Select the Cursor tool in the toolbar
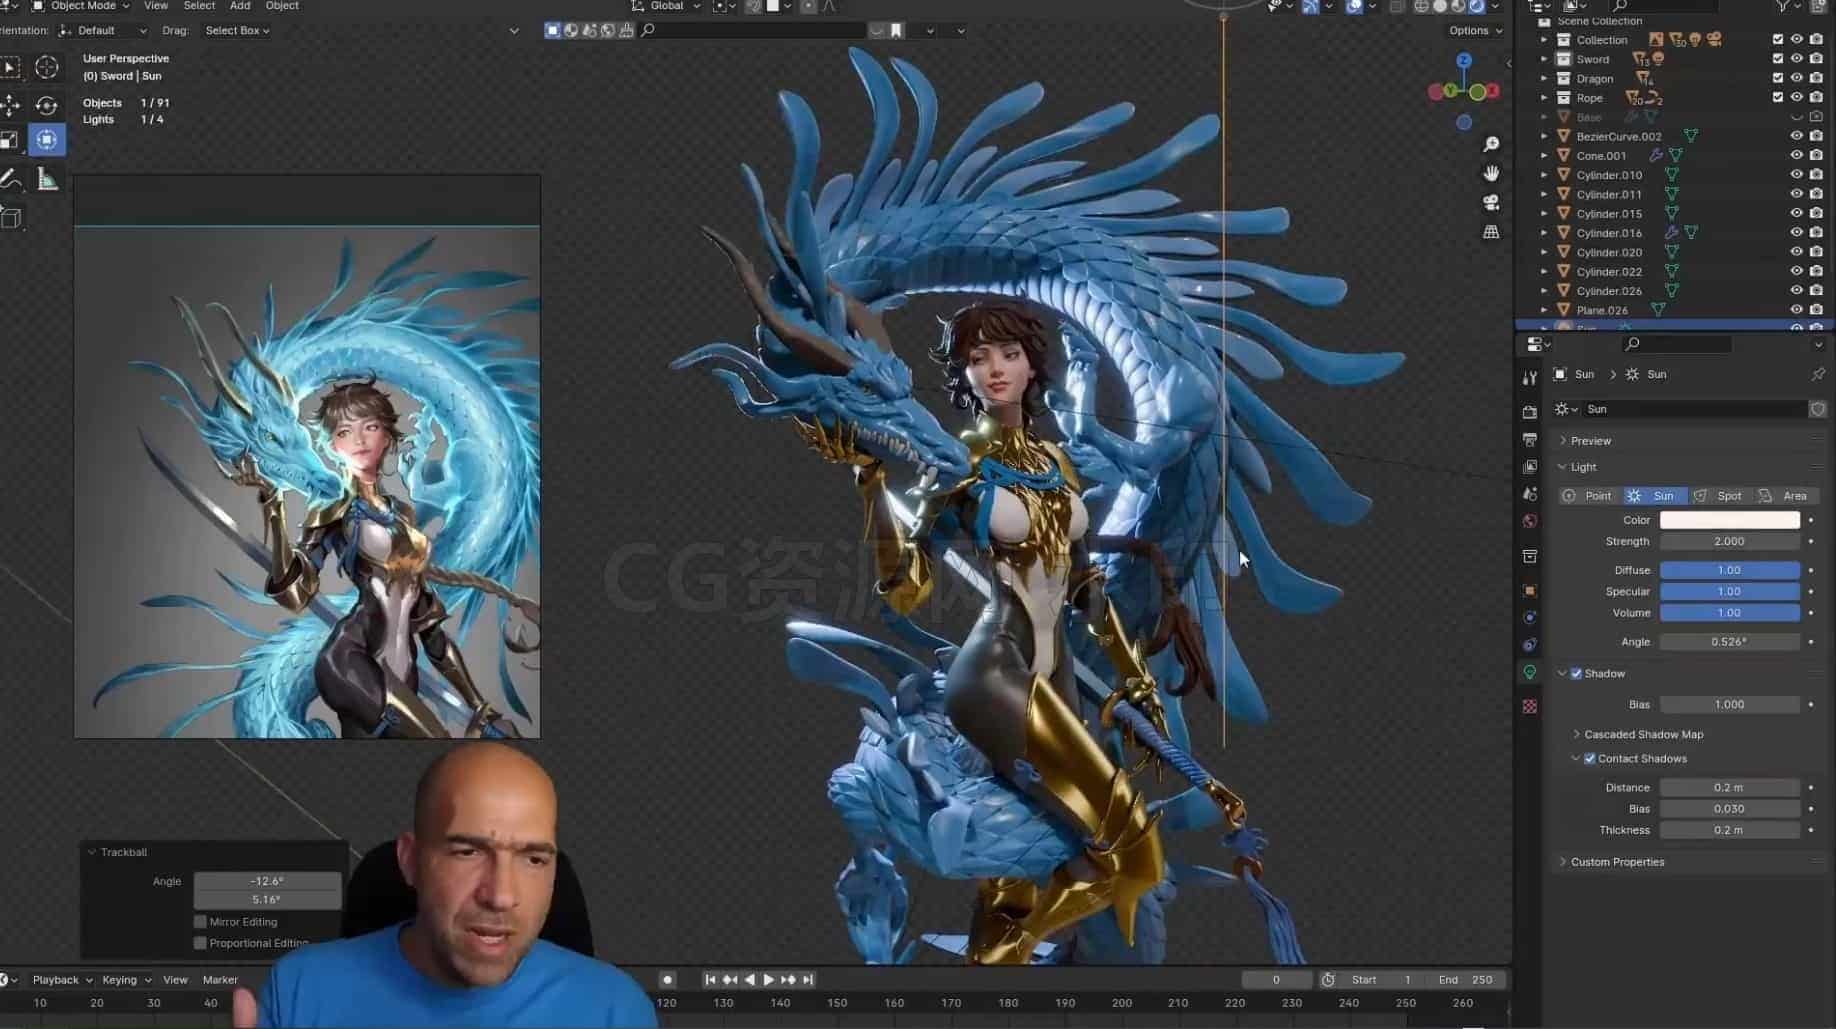1836x1029 pixels. 47,67
